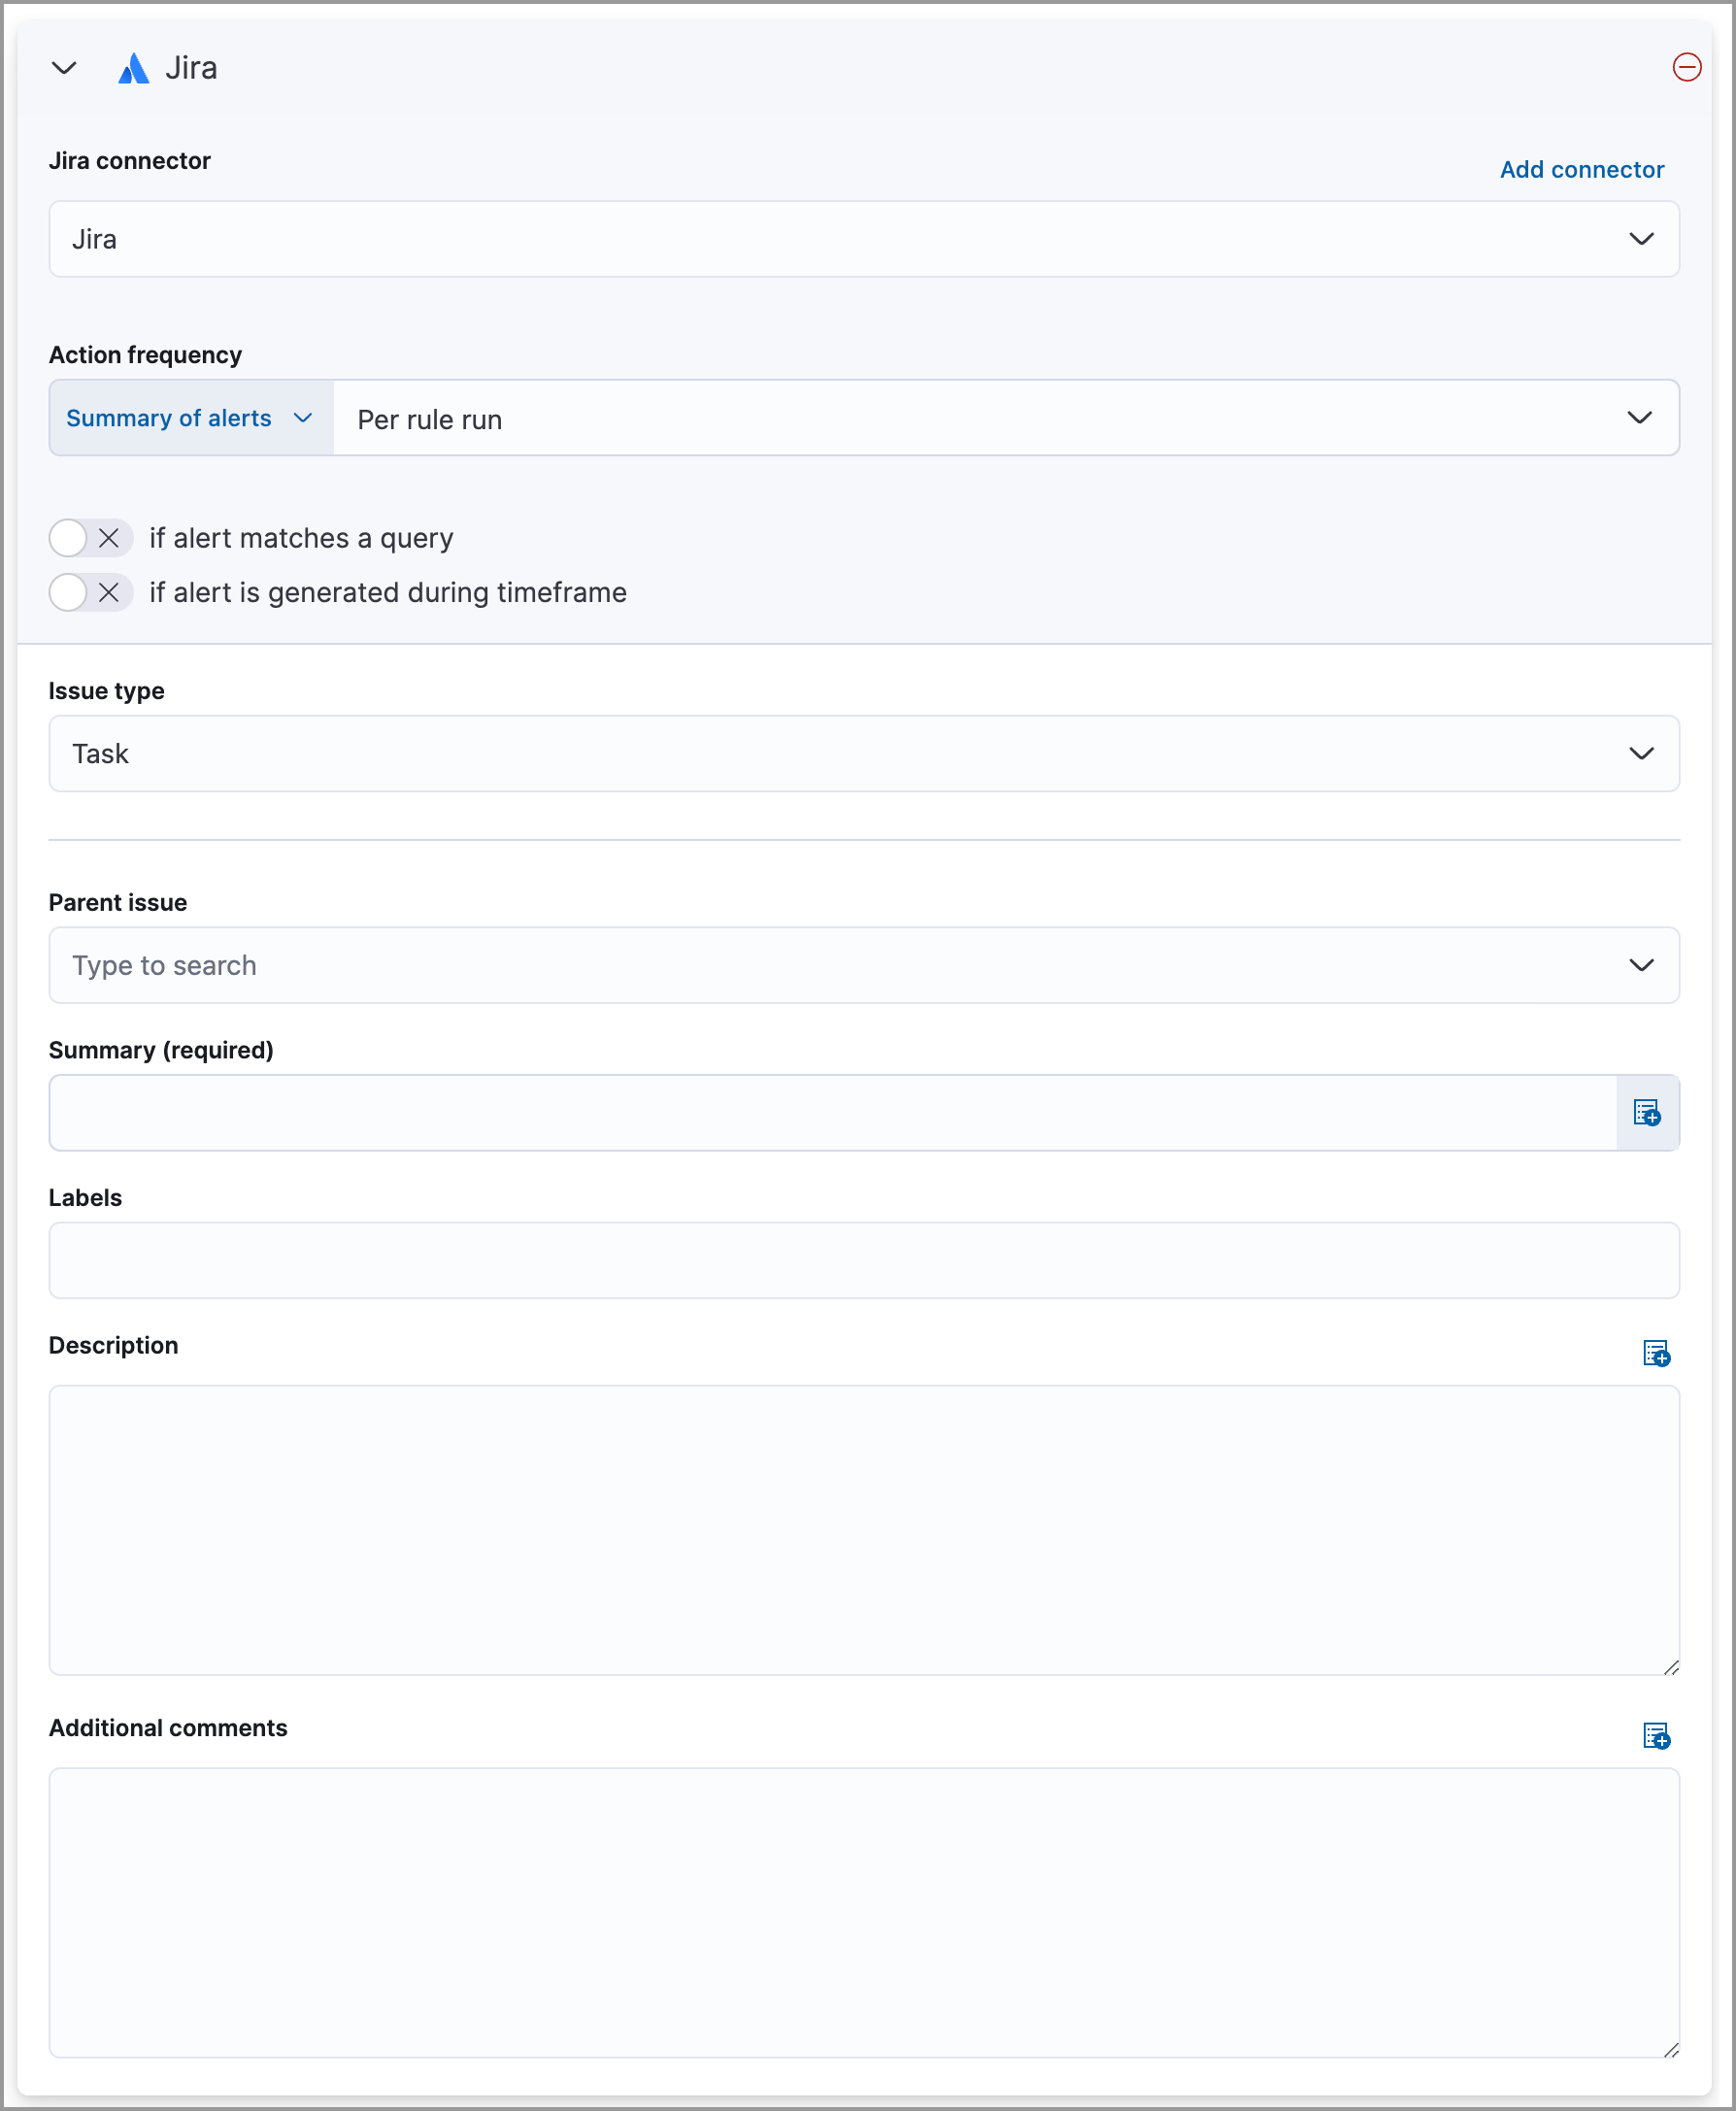Click the add variable icon for Additional comments
Viewport: 1736px width, 2111px height.
(1657, 1737)
